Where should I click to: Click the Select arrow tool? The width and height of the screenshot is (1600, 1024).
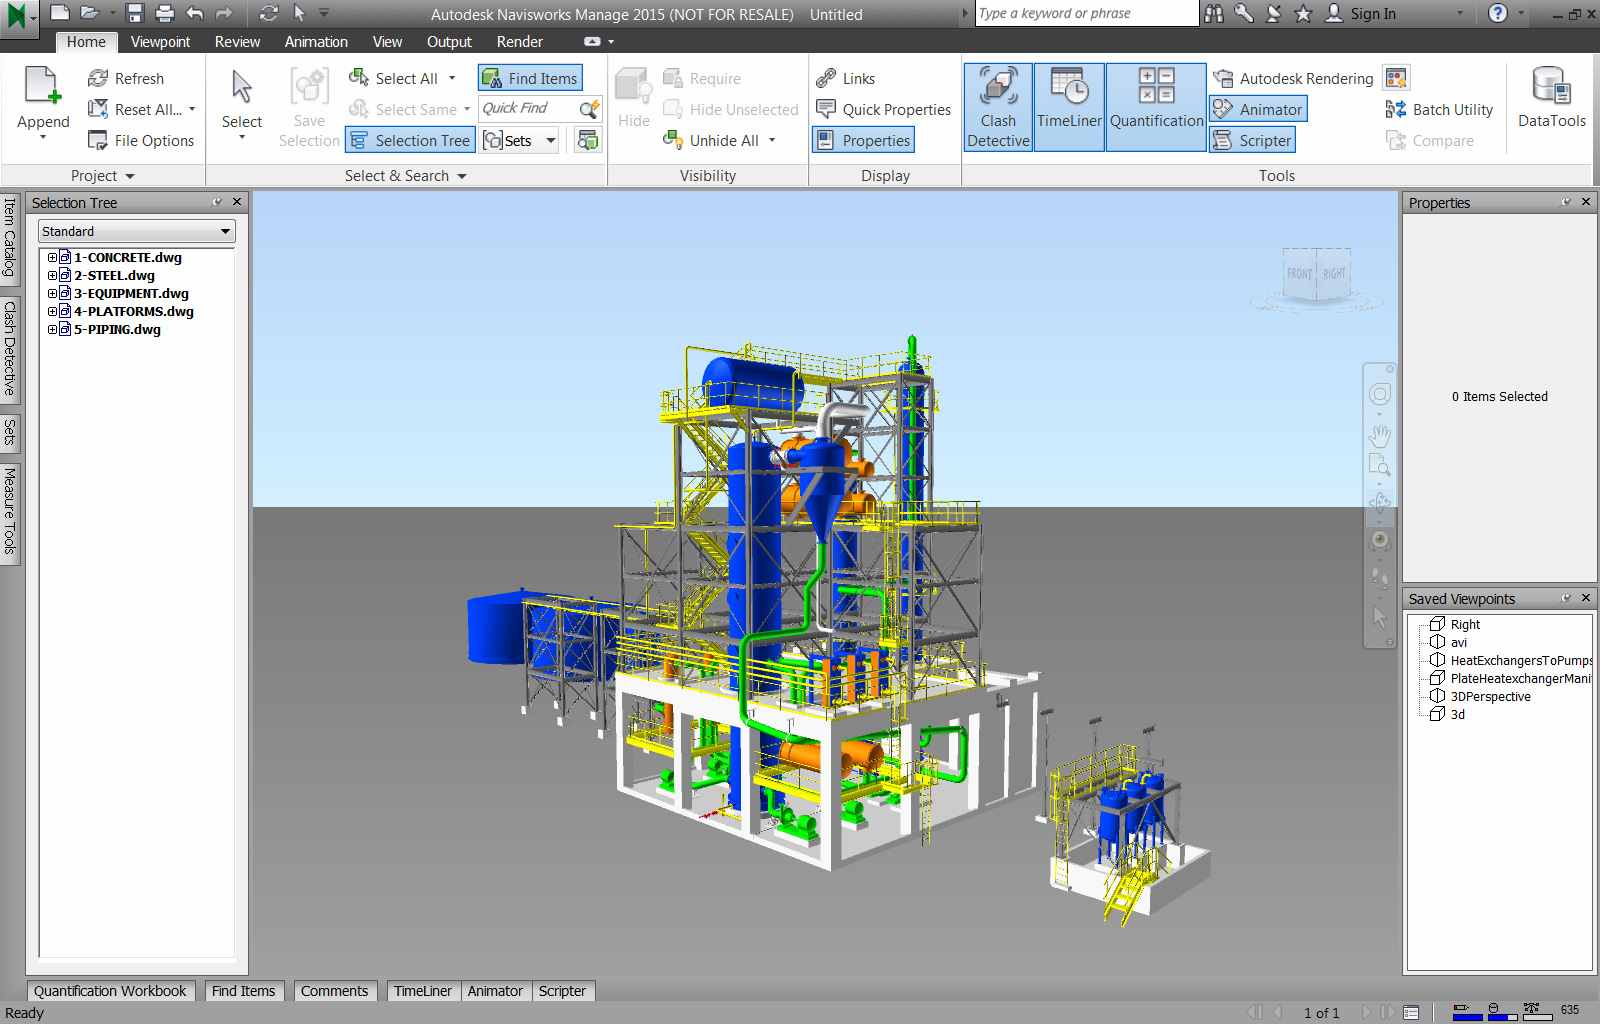[x=242, y=86]
